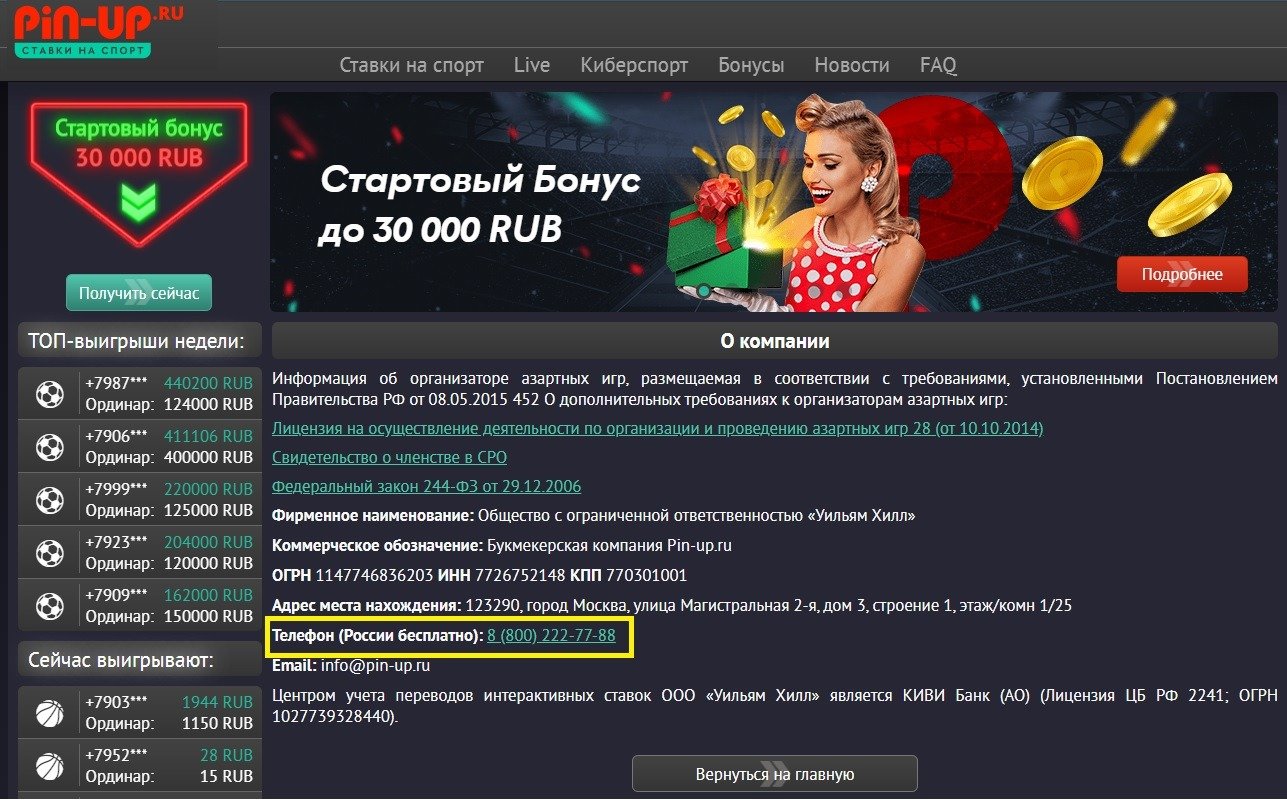Click the Вернуться на главную button
Screen dimensions: 1287x802
coord(775,774)
